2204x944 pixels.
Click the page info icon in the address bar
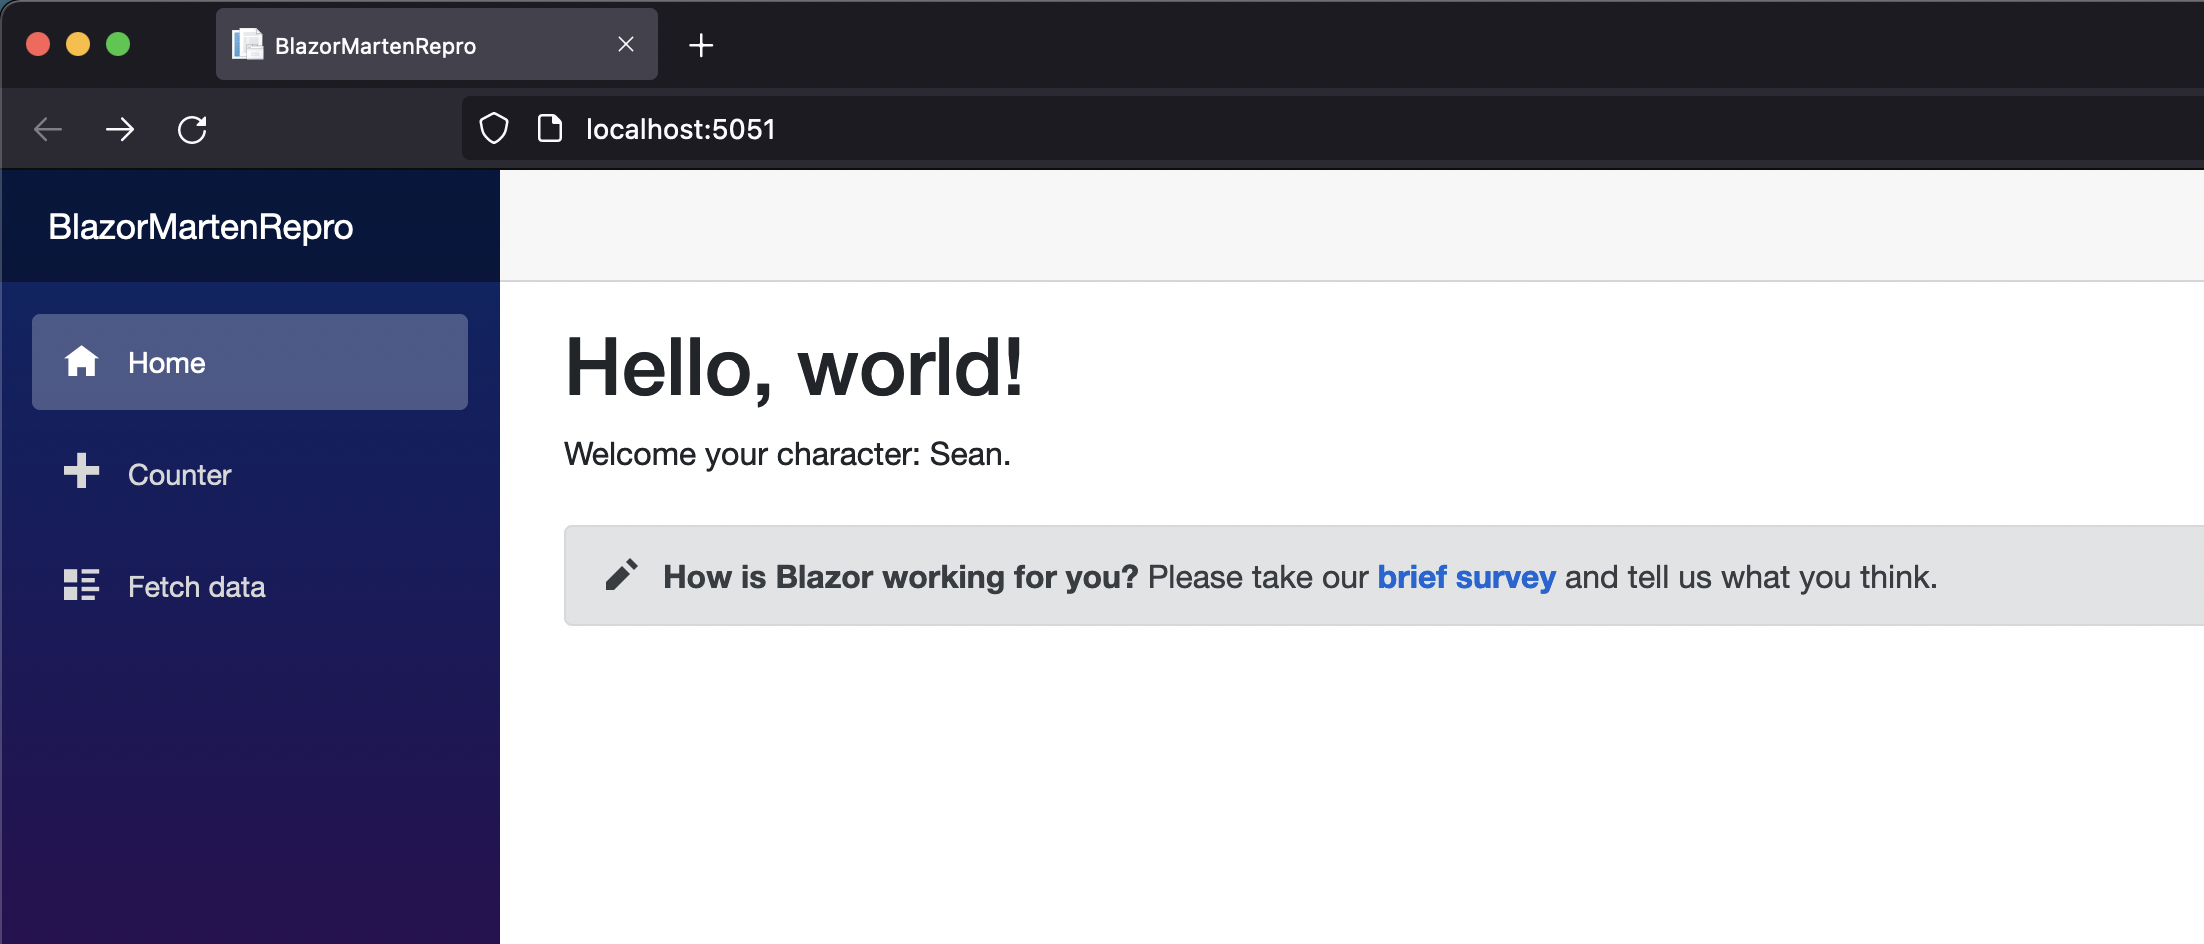[549, 128]
